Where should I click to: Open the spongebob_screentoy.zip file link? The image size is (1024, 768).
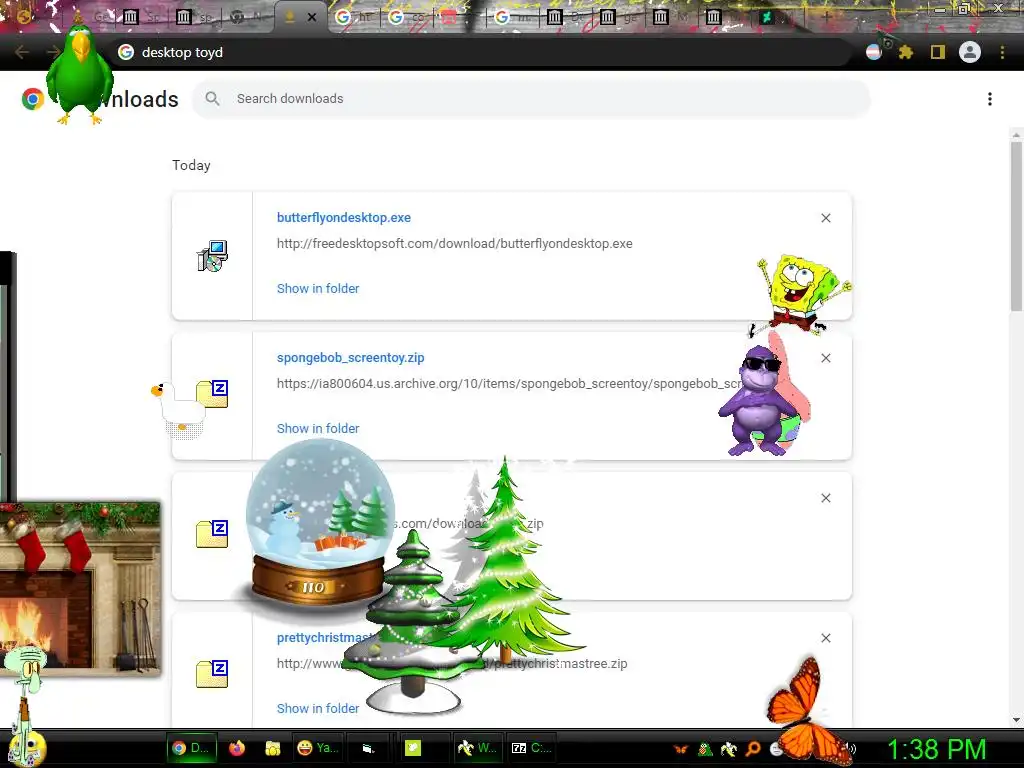tap(351, 358)
